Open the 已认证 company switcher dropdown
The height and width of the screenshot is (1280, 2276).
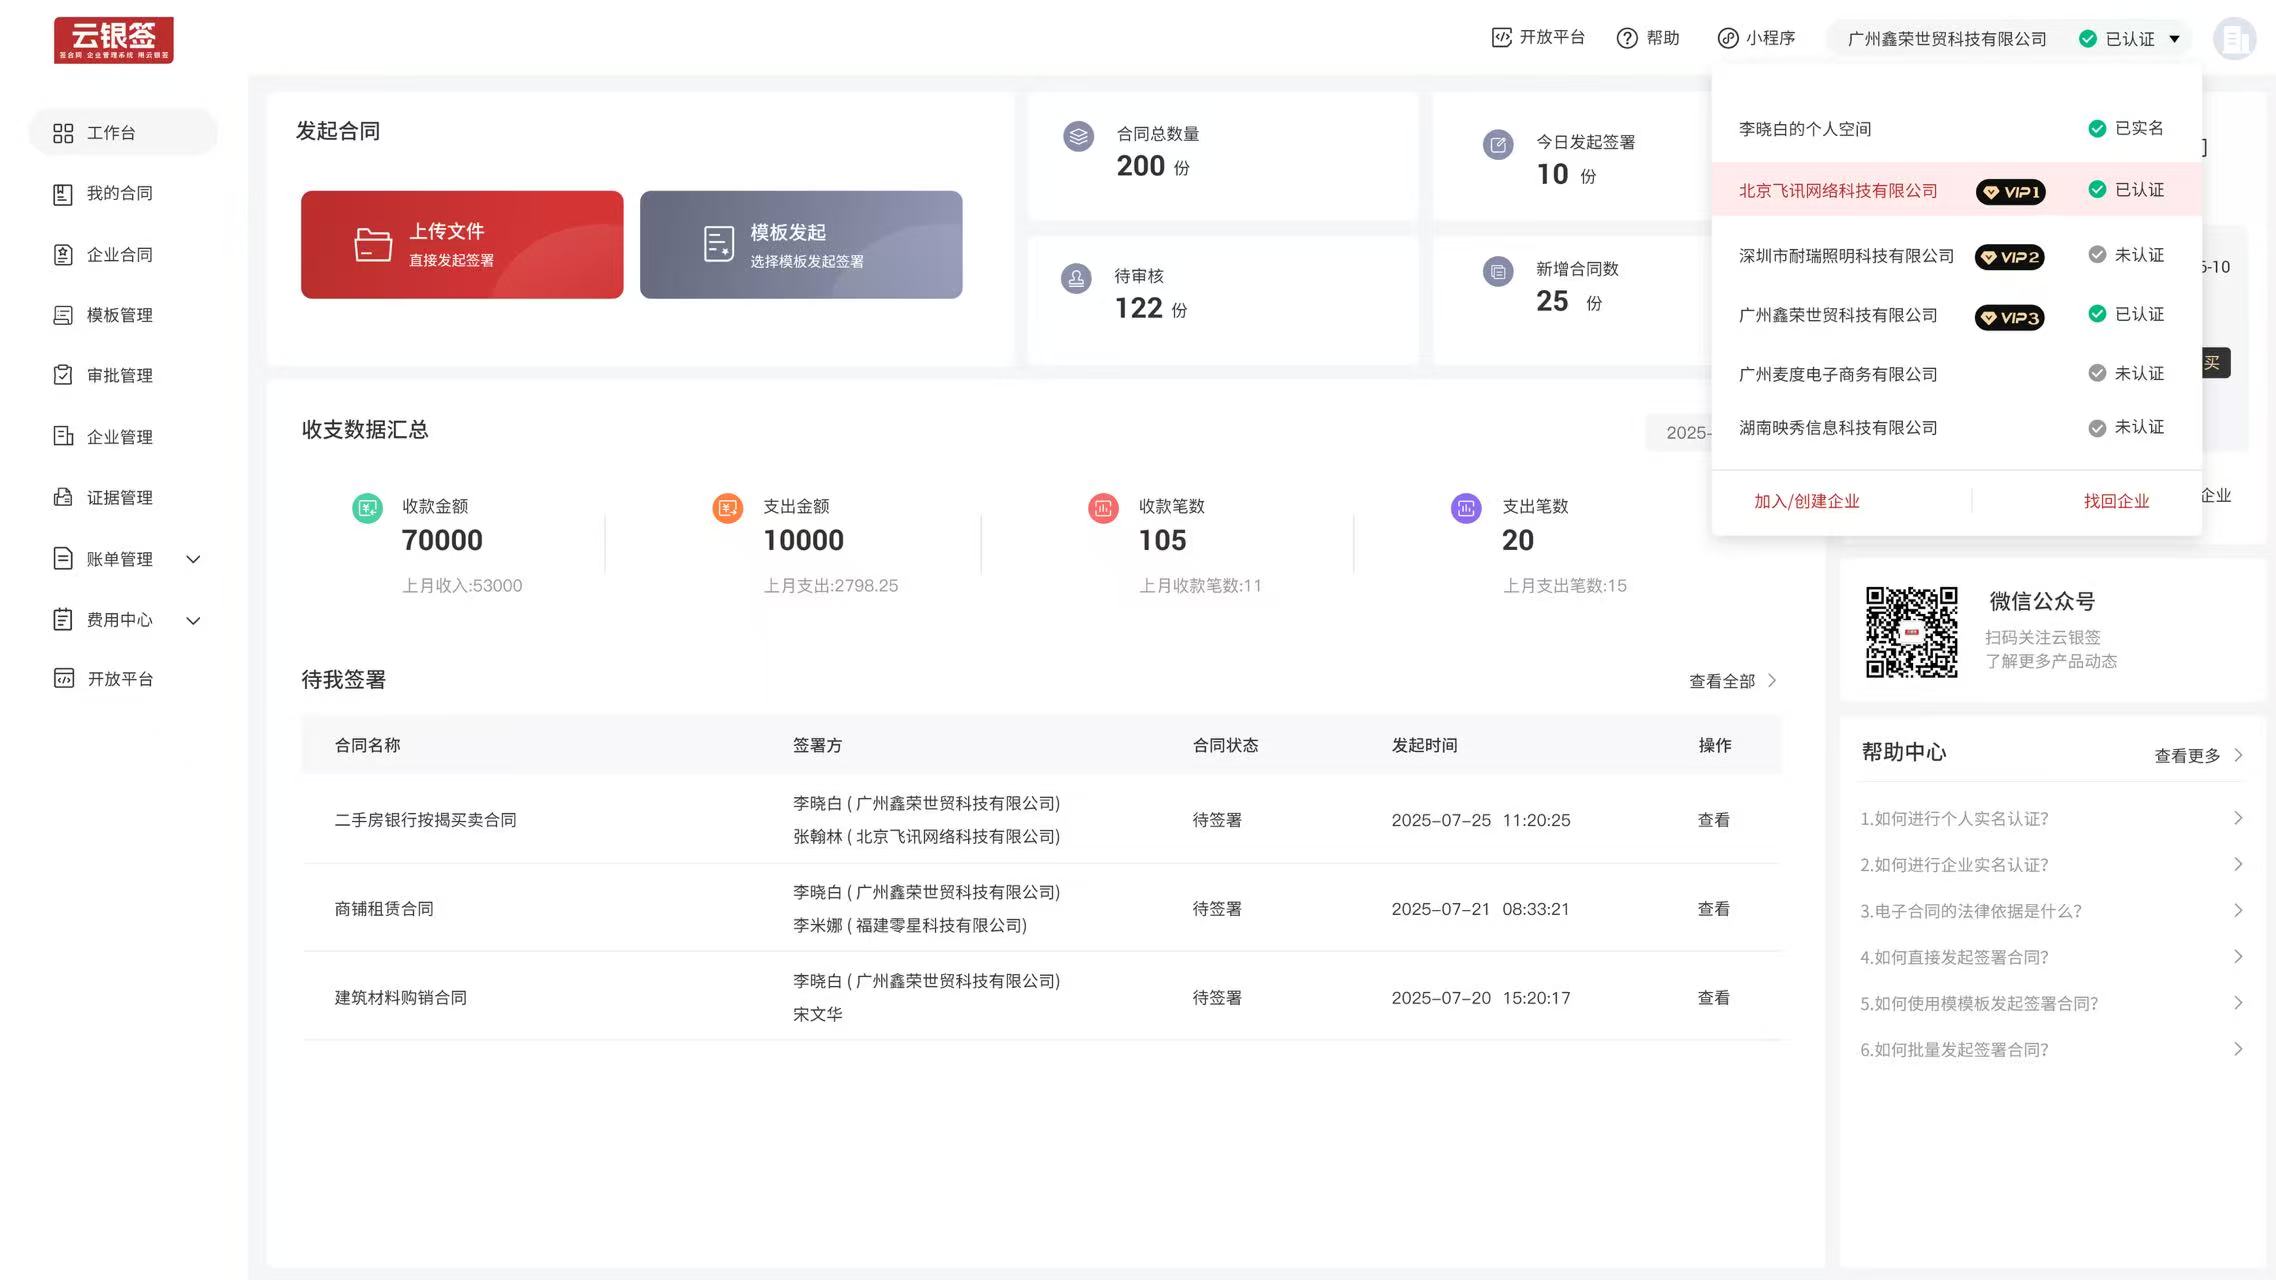2127,38
